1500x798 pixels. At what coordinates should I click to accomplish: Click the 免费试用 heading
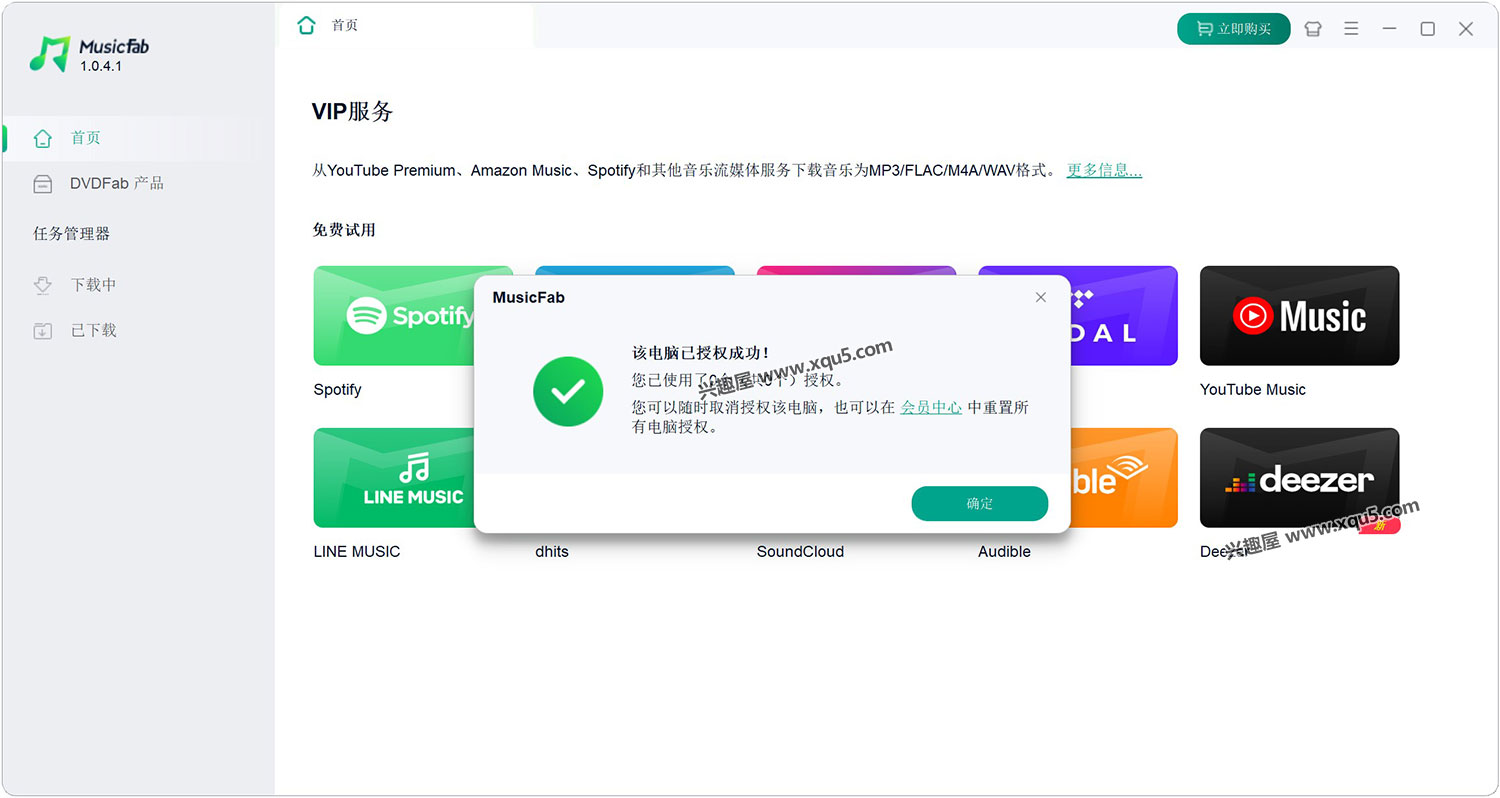(x=344, y=230)
